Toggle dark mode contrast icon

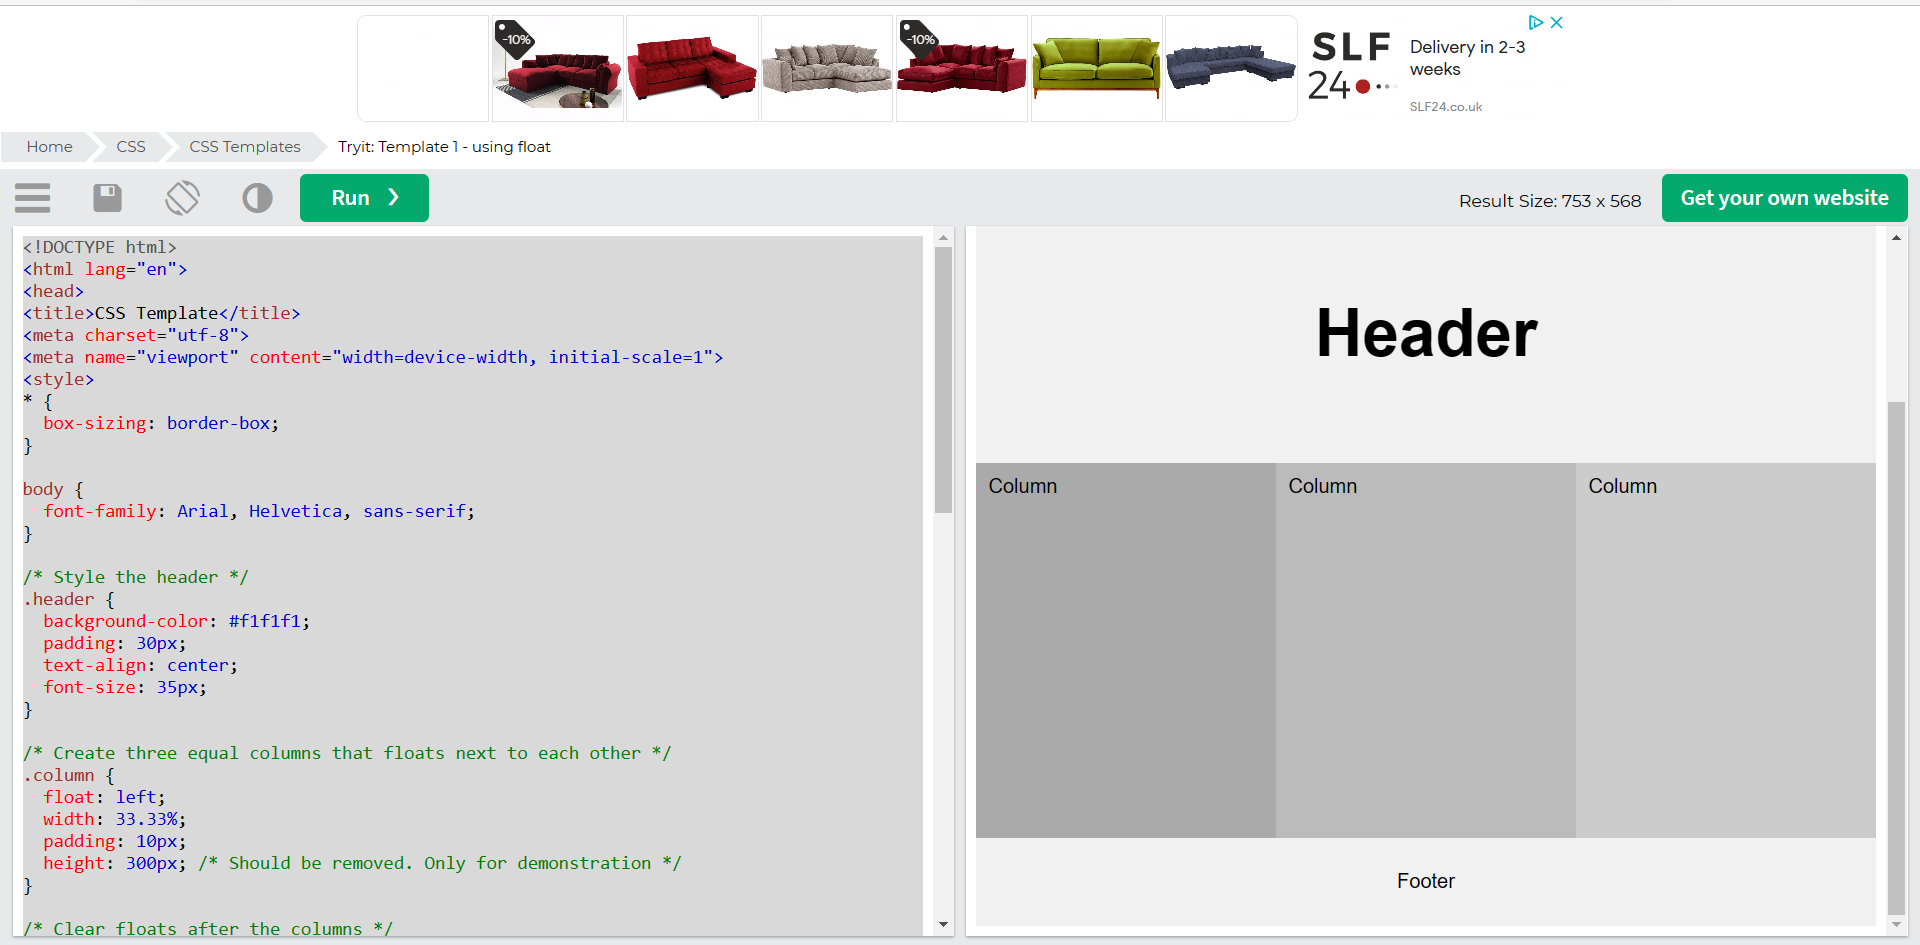point(257,198)
